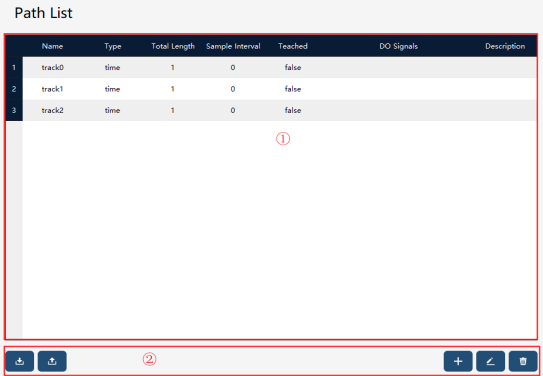543x376 pixels.
Task: Click the Description column header
Action: [505, 46]
